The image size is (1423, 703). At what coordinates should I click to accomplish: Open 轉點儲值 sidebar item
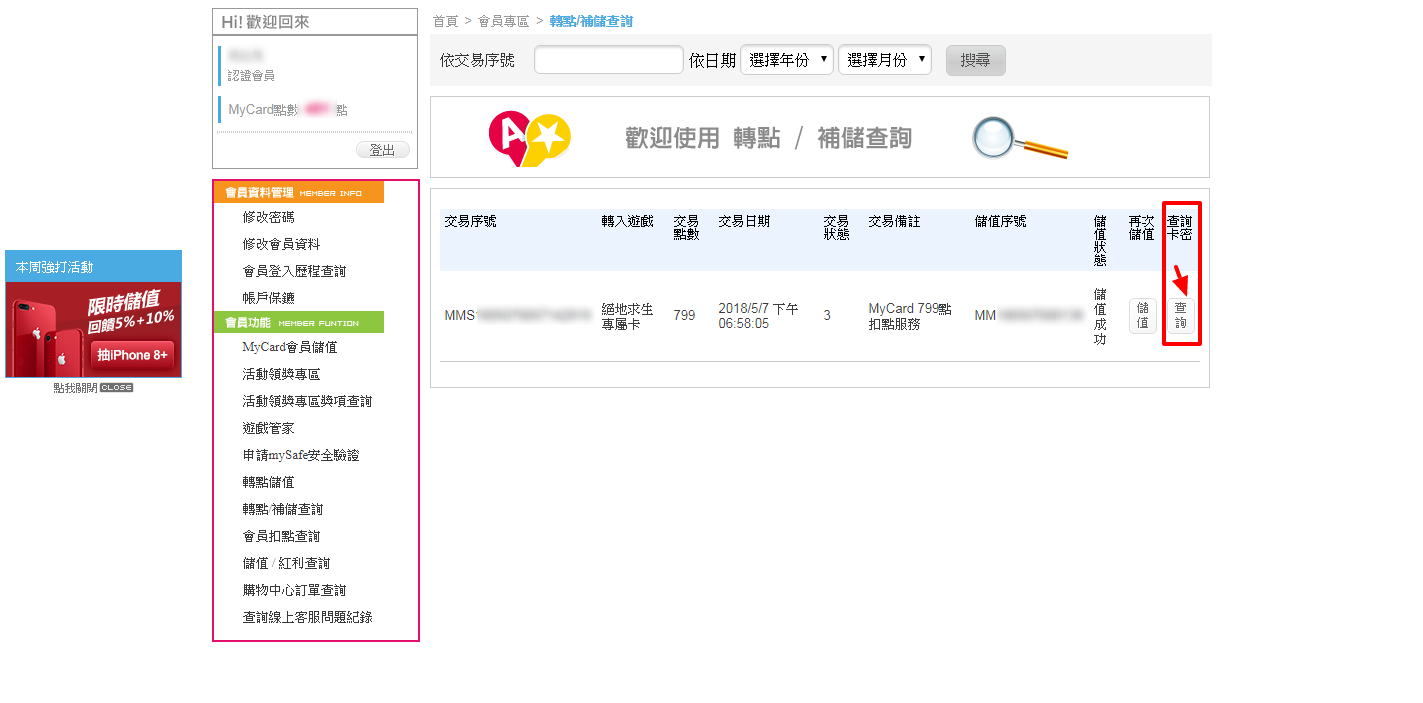point(268,482)
